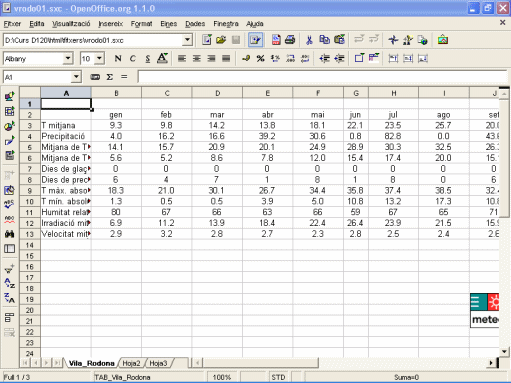Go to last sheet tab arrow
The image size is (511, 383).
pyautogui.click(x=57, y=363)
